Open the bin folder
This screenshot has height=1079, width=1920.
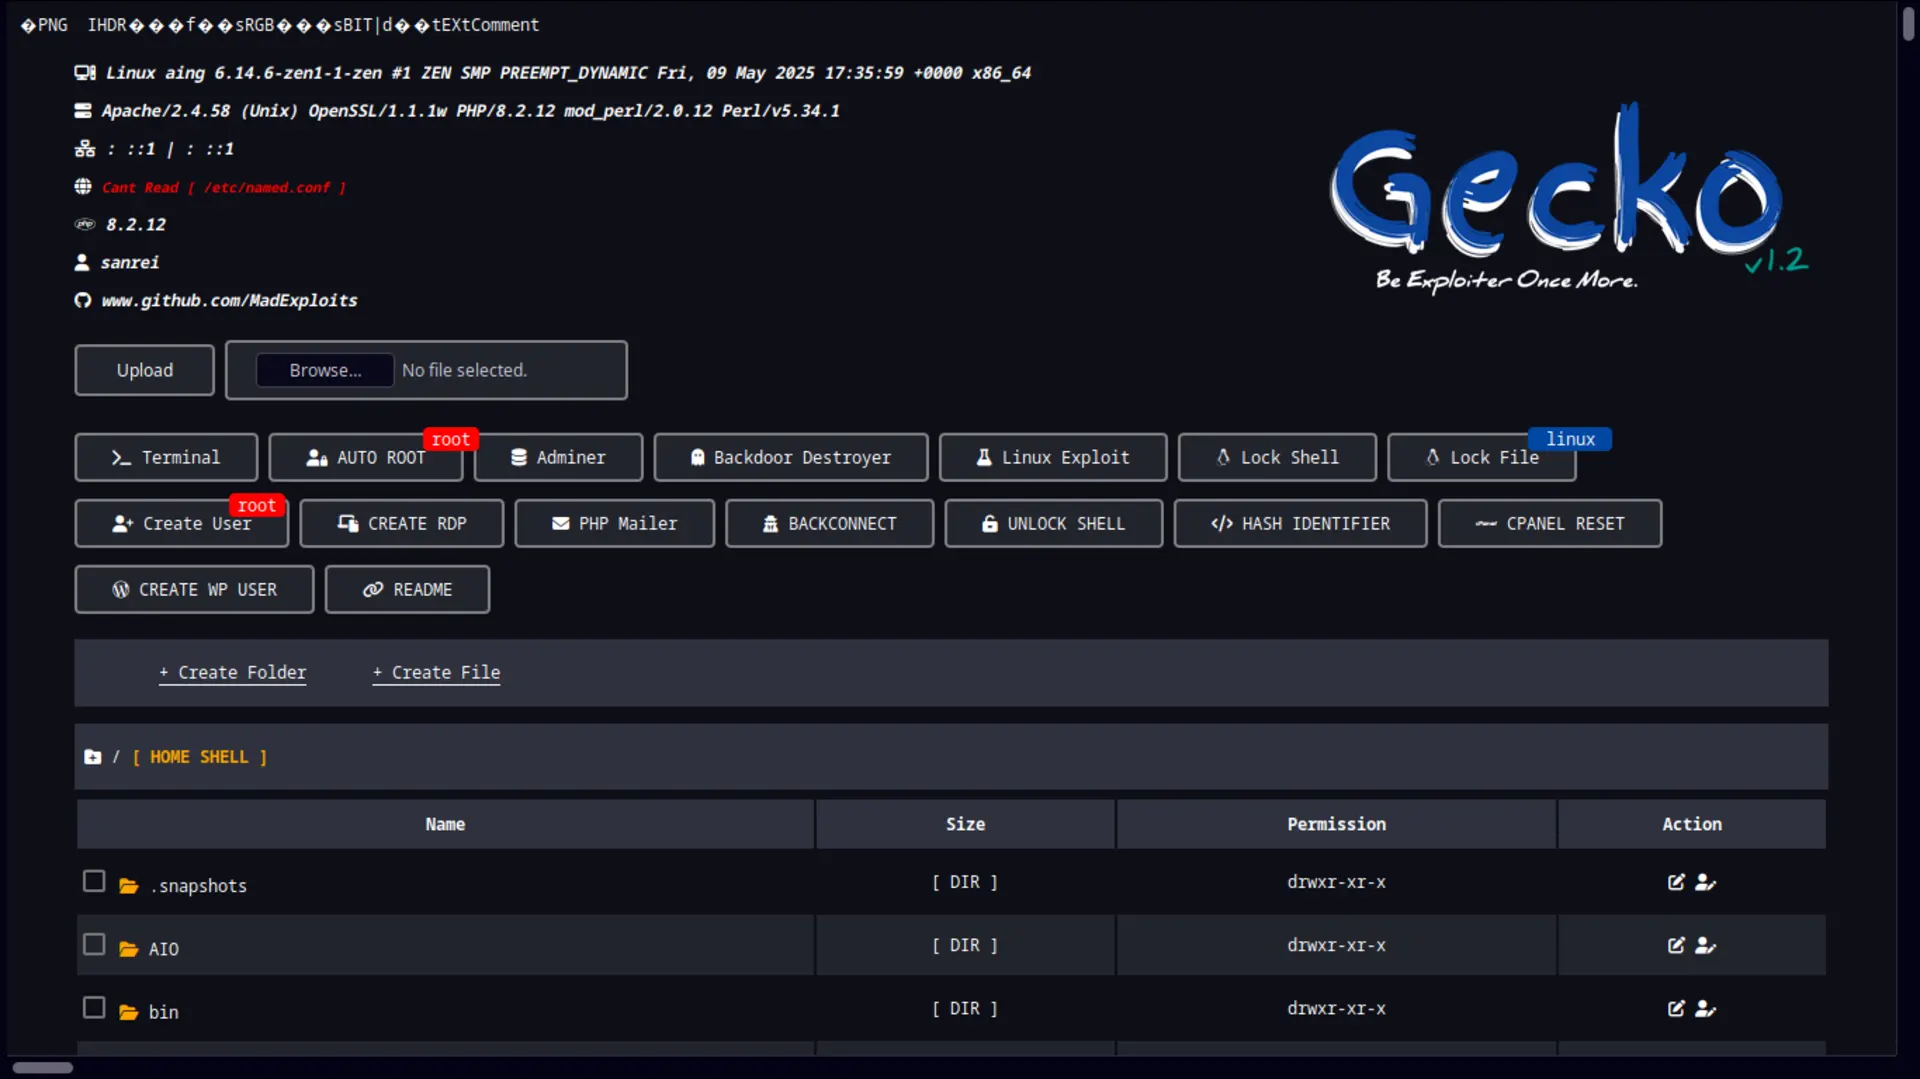pos(164,1012)
